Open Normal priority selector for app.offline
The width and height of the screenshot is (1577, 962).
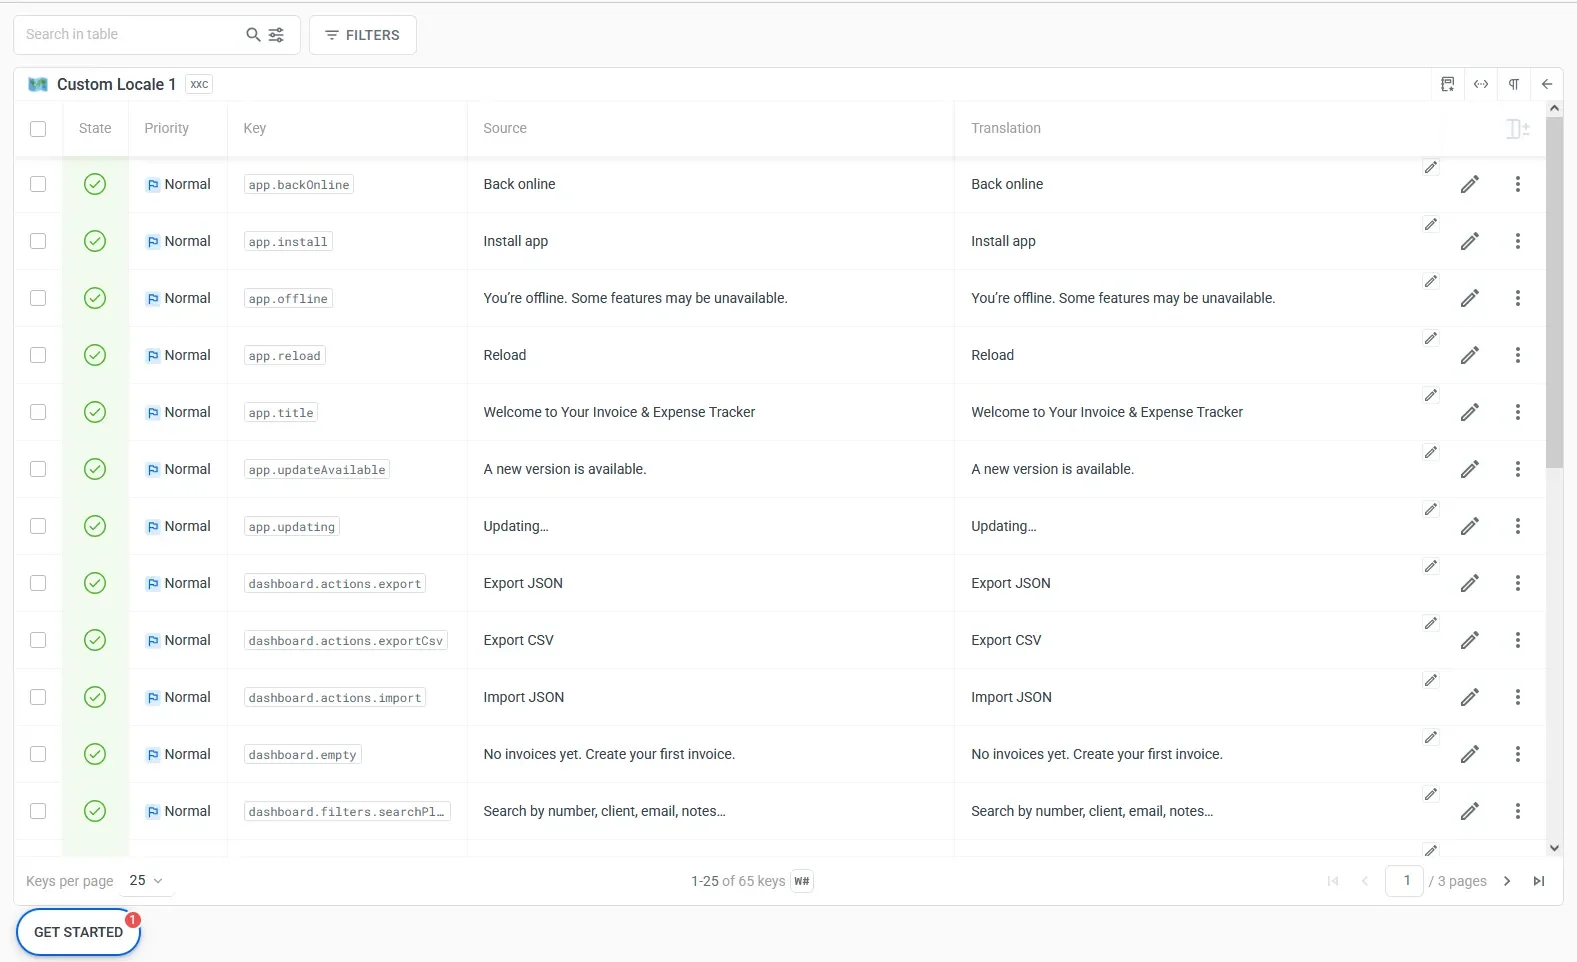(178, 298)
